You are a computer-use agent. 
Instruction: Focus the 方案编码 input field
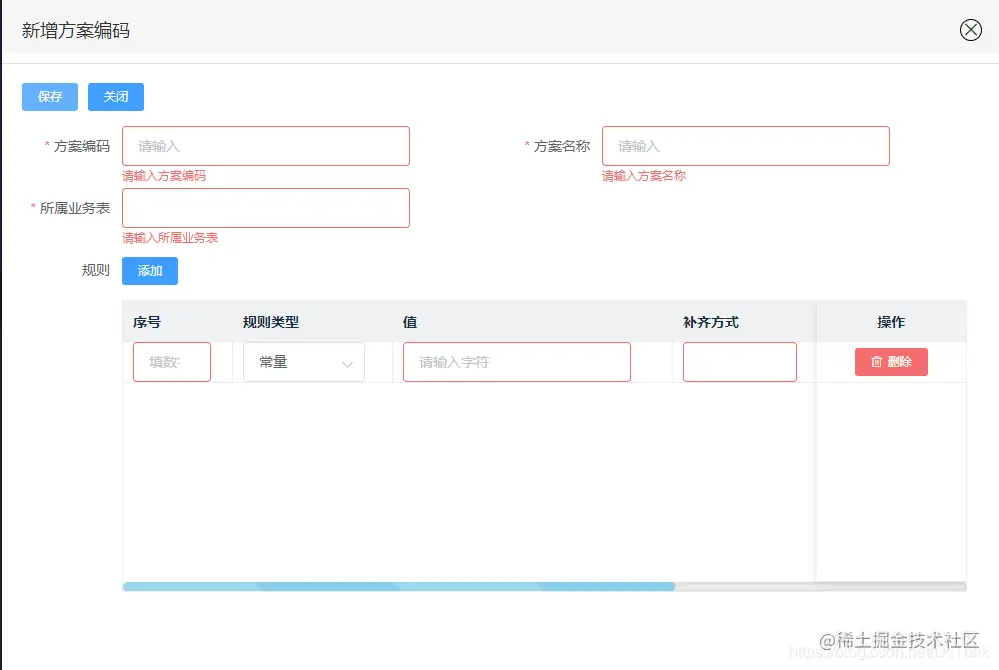266,146
